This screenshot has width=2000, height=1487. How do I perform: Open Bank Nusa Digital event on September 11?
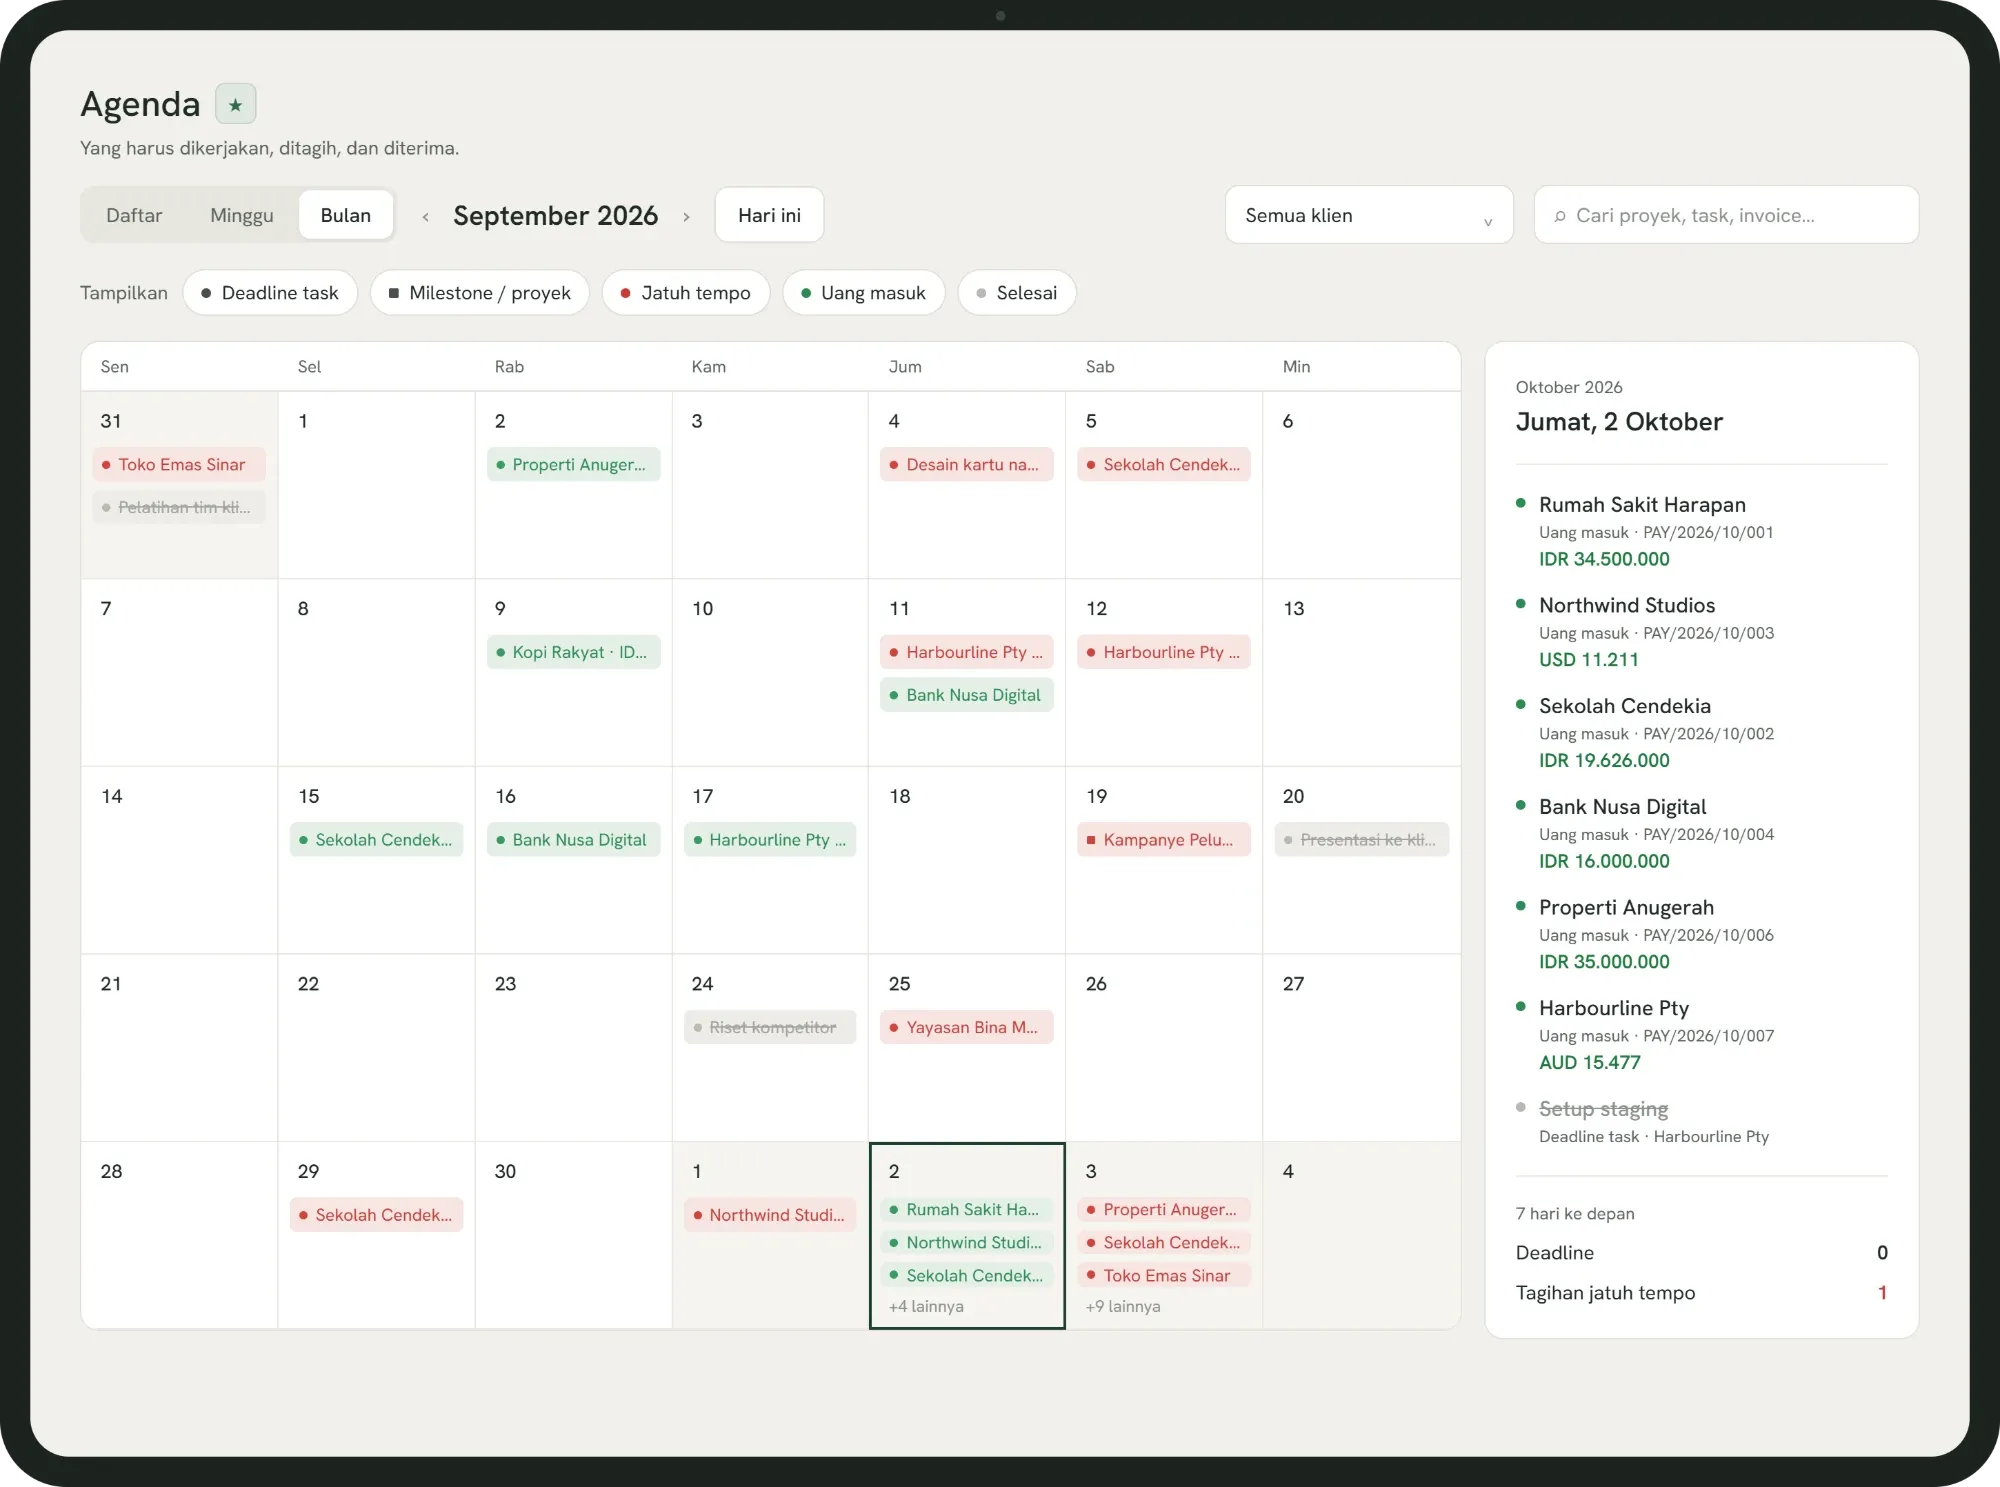click(967, 695)
